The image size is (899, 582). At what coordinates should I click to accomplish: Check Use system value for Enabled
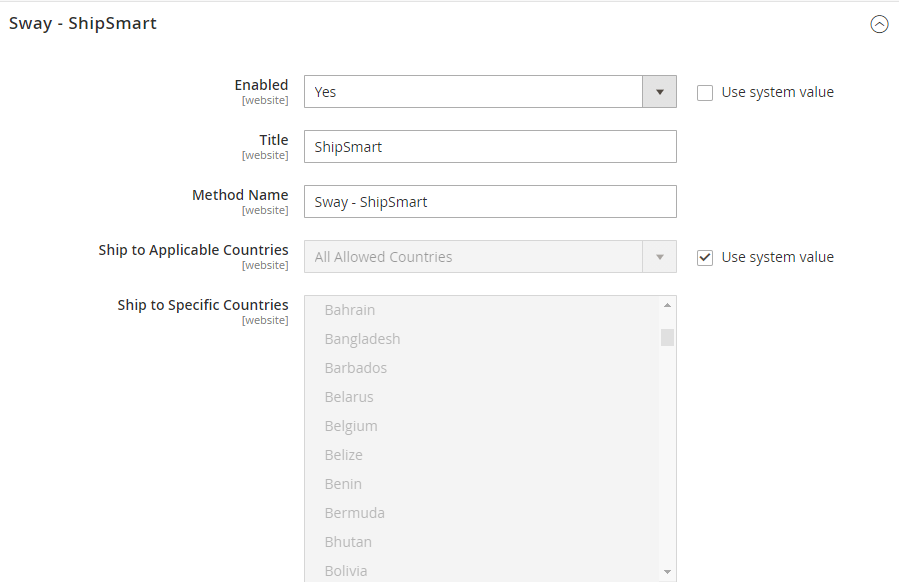coord(705,92)
